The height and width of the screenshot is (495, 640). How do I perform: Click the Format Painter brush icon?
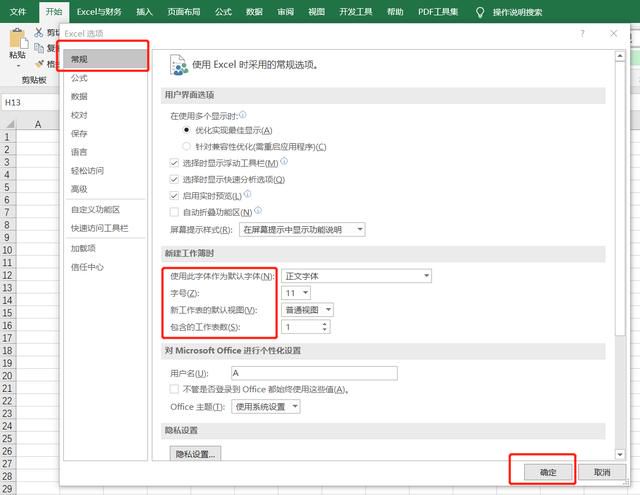[x=39, y=64]
